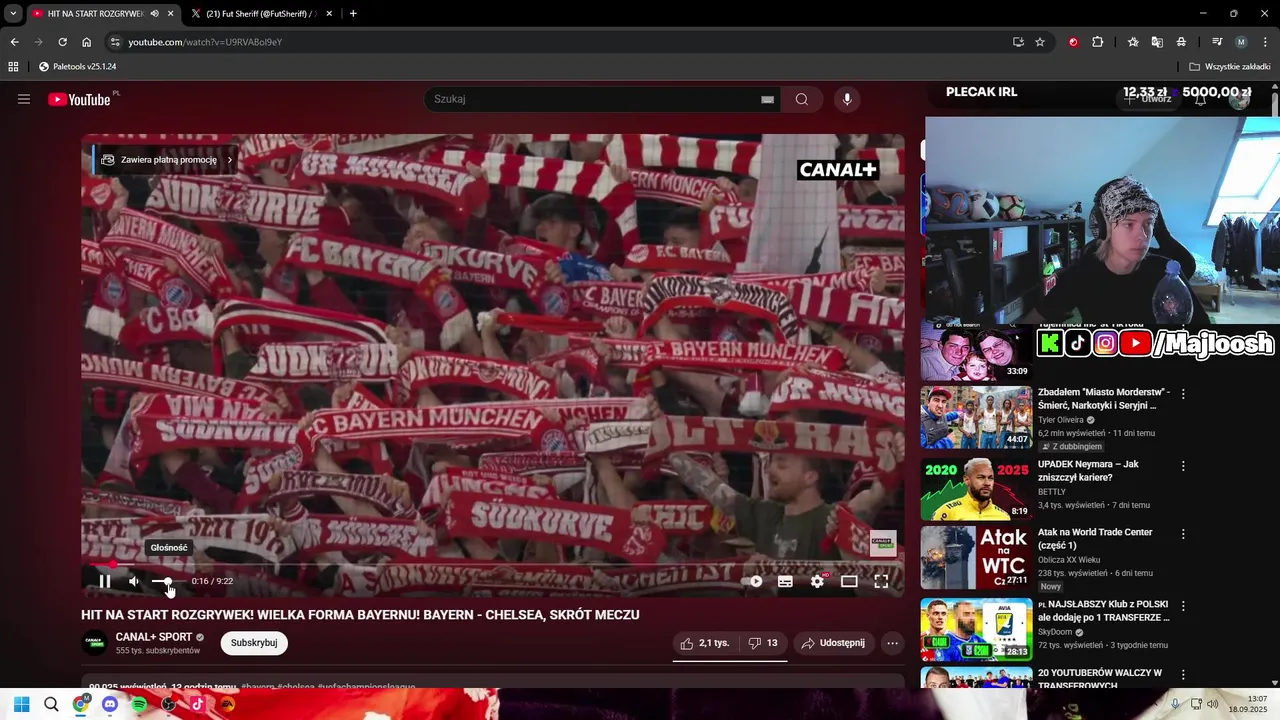Open the Chrome profile avatar M
1280x720 pixels.
tap(1241, 42)
